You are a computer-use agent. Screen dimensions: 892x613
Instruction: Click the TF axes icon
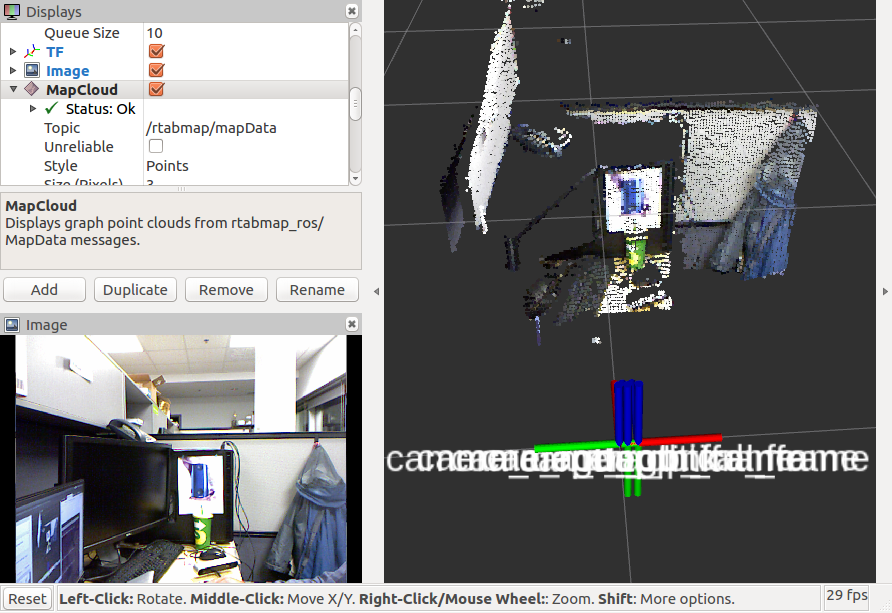point(32,52)
